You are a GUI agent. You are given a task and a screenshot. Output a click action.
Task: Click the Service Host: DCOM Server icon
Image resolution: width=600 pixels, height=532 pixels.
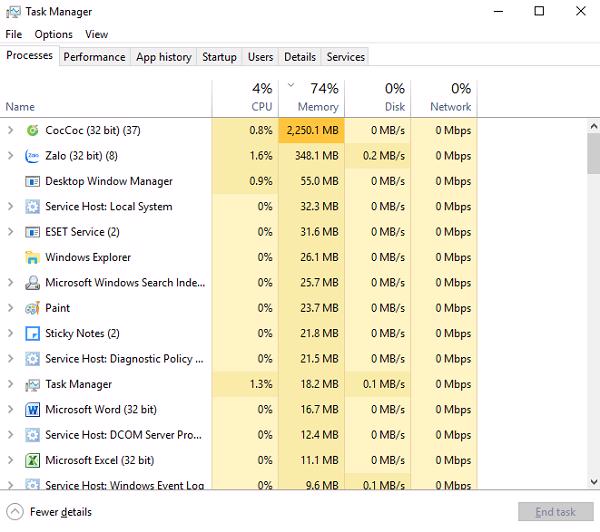(x=33, y=435)
